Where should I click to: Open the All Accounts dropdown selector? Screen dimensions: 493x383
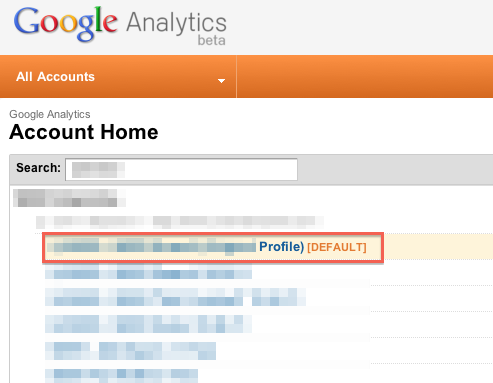pyautogui.click(x=118, y=77)
